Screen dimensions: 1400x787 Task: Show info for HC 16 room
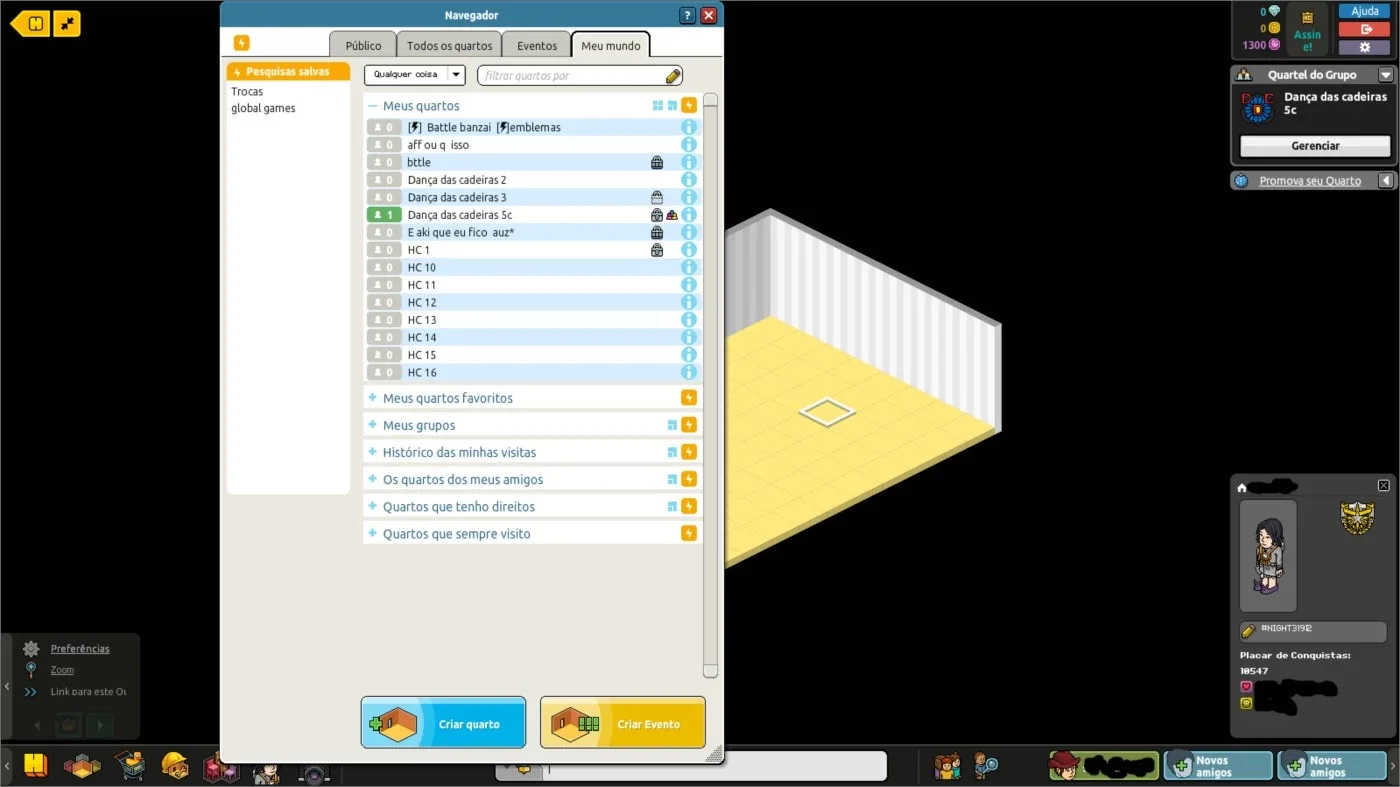pos(688,372)
